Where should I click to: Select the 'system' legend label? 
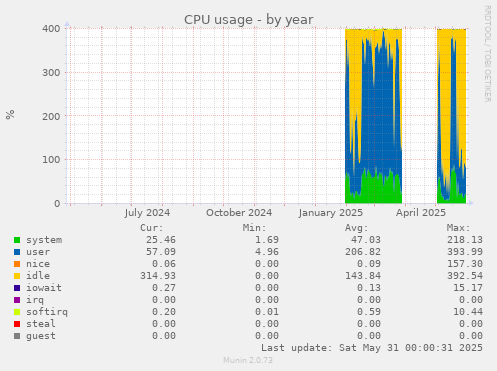point(44,240)
